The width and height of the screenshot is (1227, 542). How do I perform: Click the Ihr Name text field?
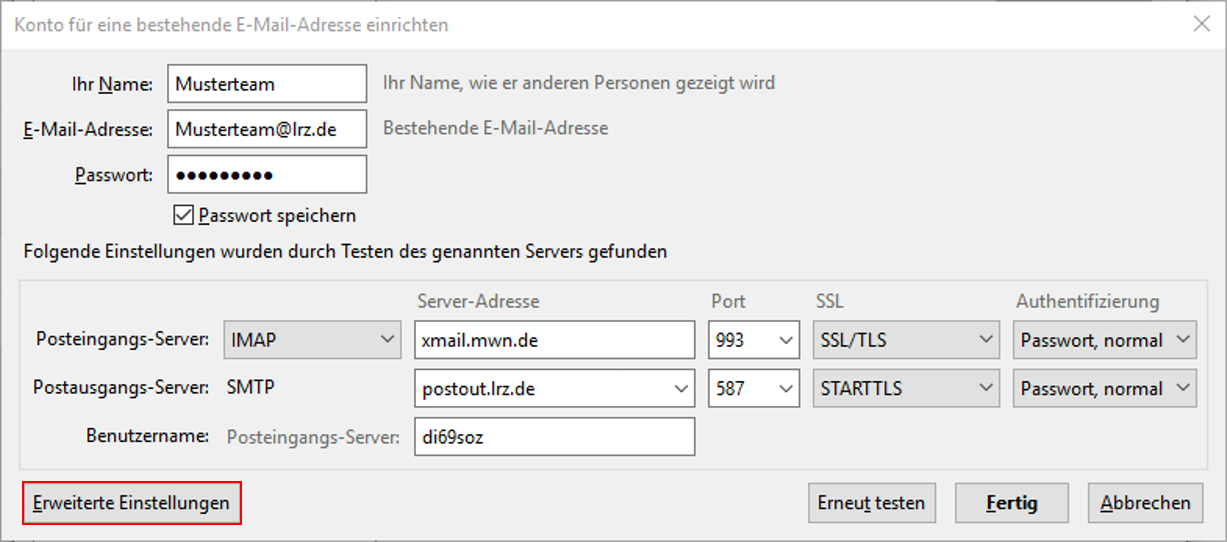(x=267, y=84)
